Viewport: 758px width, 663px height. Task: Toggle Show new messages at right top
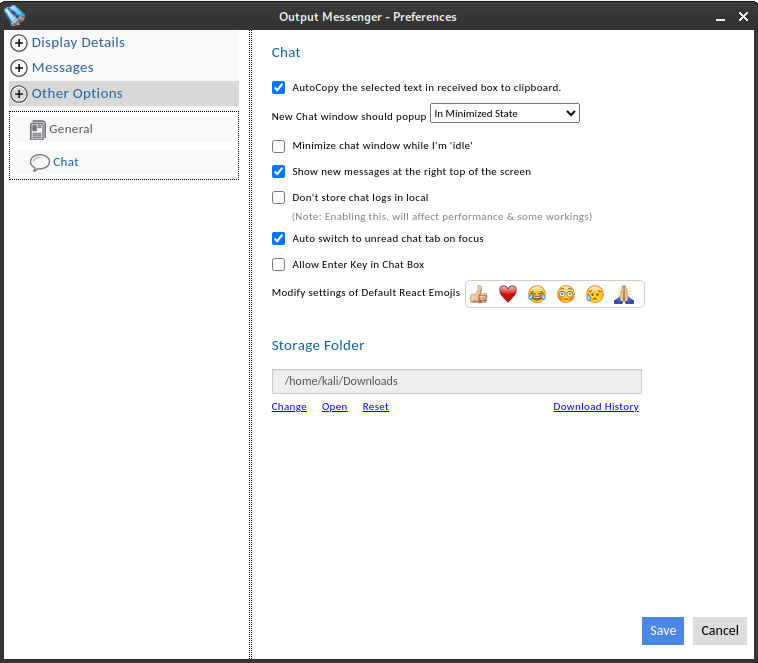pyautogui.click(x=278, y=172)
